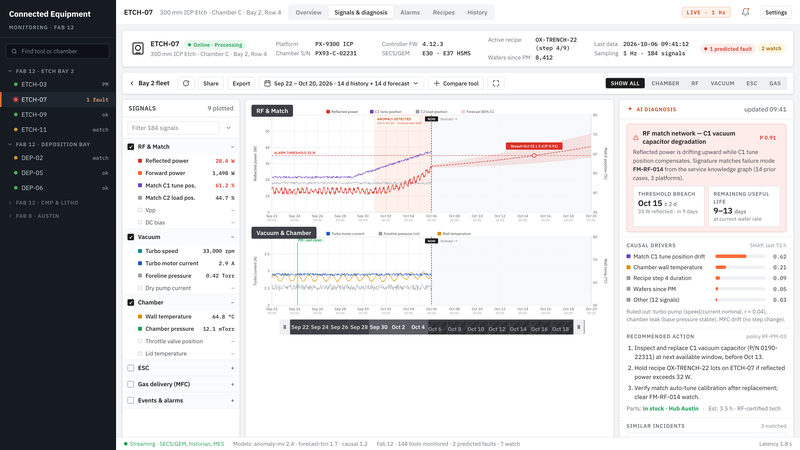Toggle the Vacuum group checkbox

pyautogui.click(x=131, y=237)
